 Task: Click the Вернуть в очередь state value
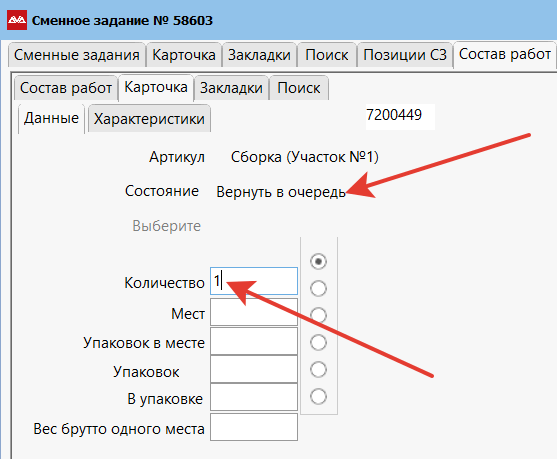281,192
